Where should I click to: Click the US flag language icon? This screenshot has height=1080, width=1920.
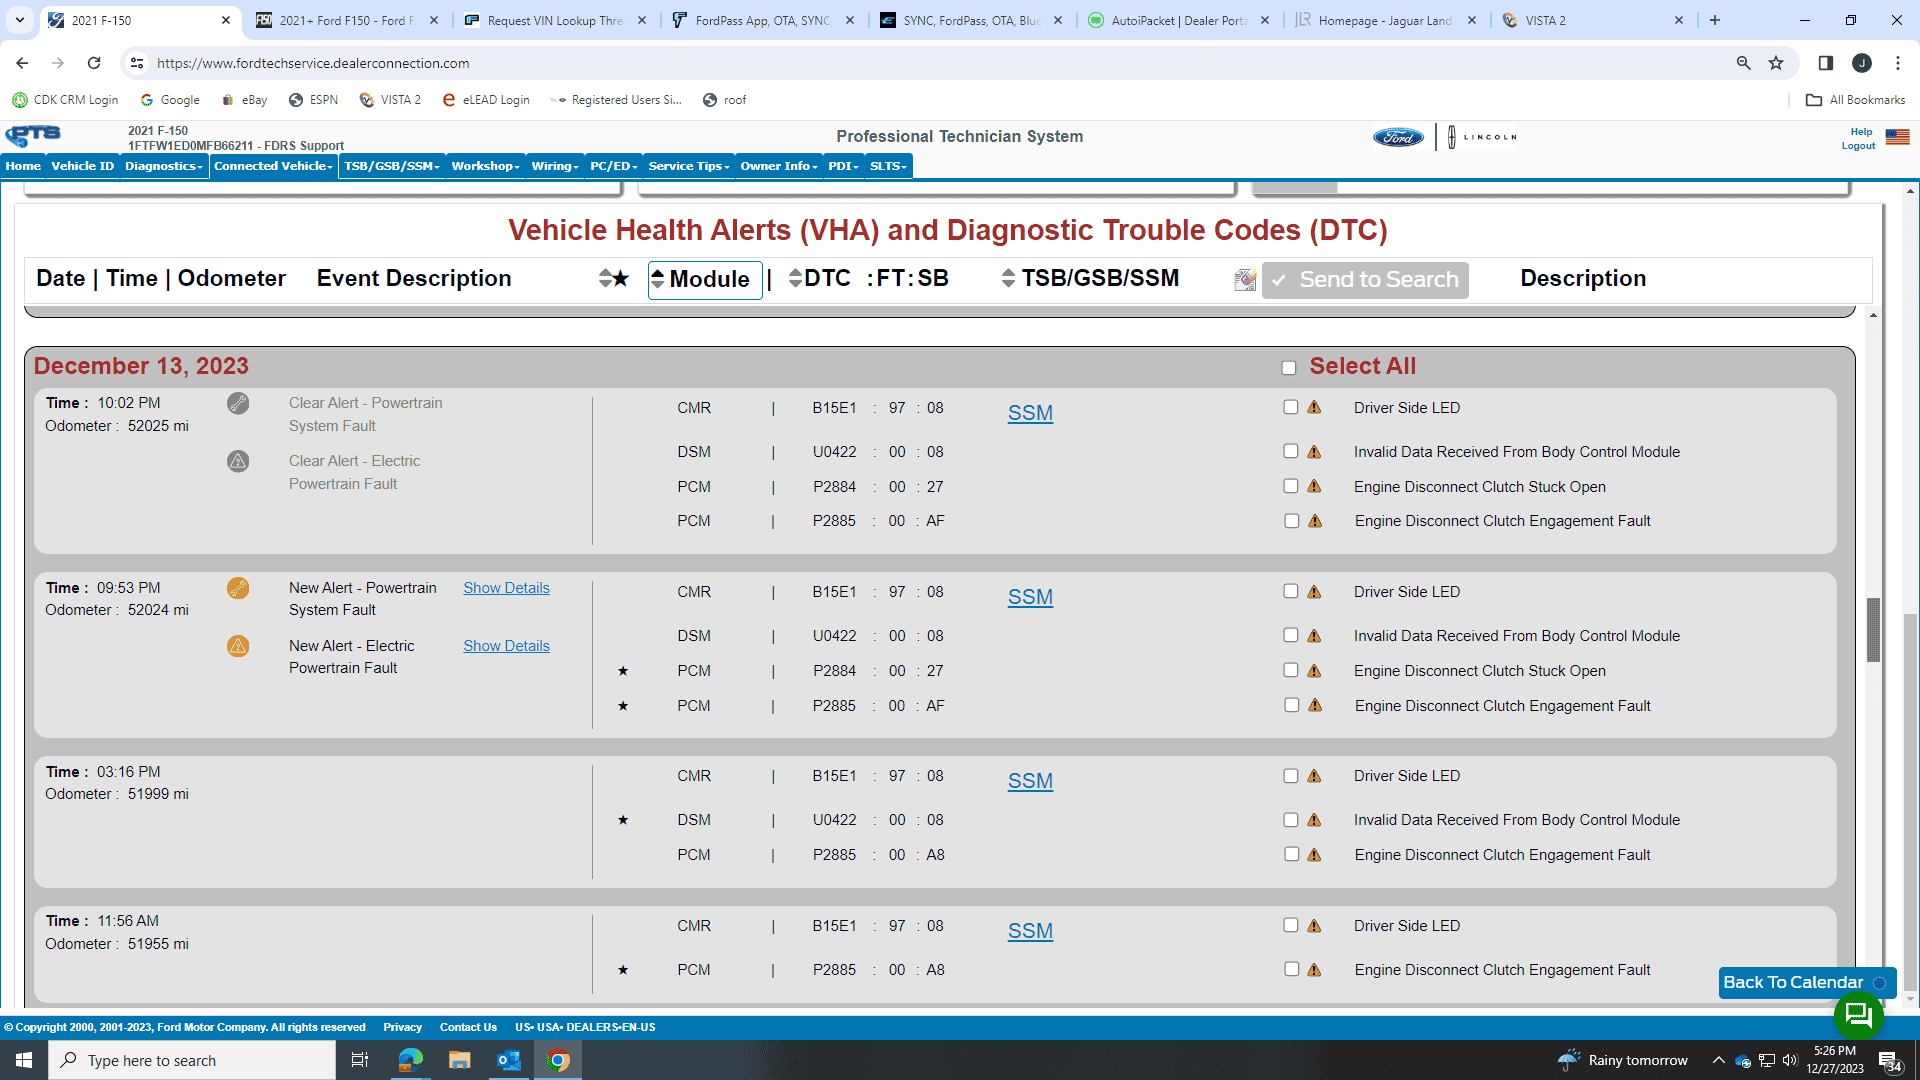[x=1897, y=137]
